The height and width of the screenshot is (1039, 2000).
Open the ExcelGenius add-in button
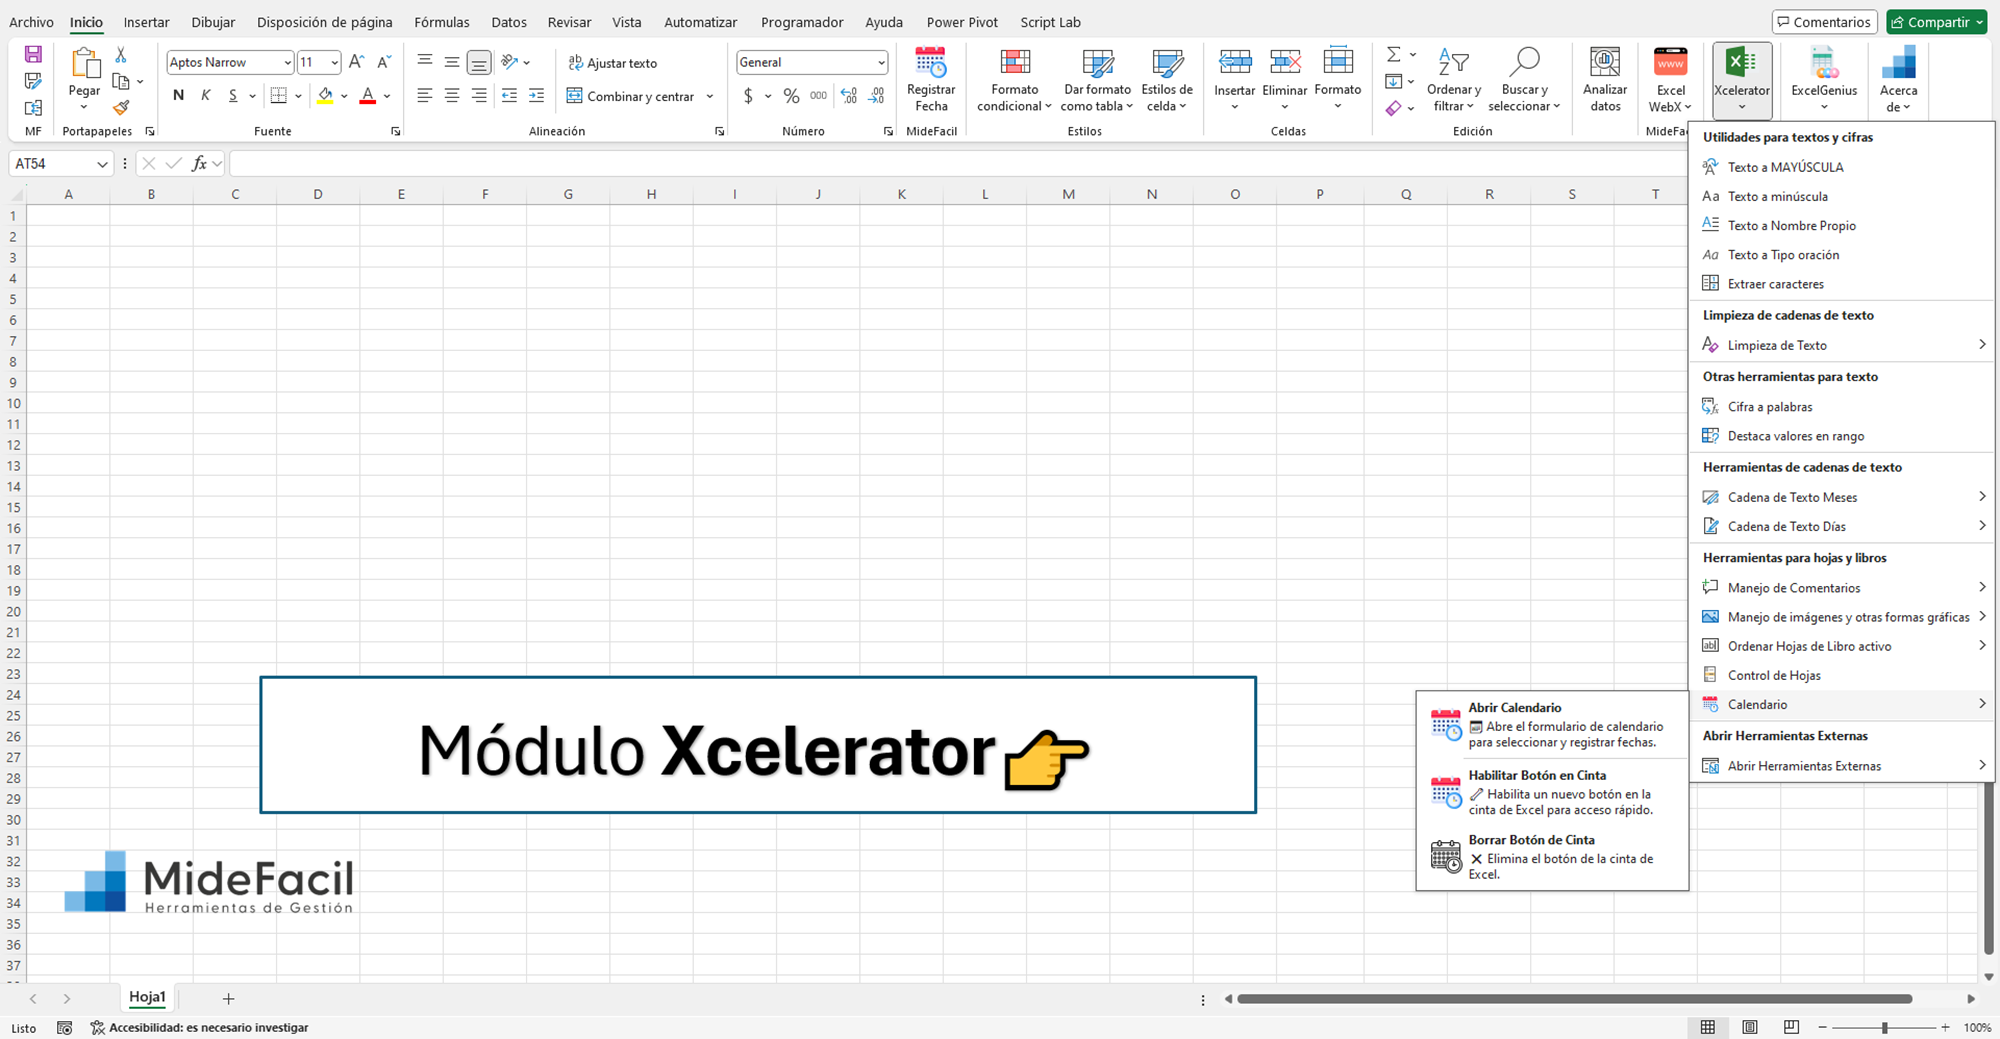[1824, 80]
